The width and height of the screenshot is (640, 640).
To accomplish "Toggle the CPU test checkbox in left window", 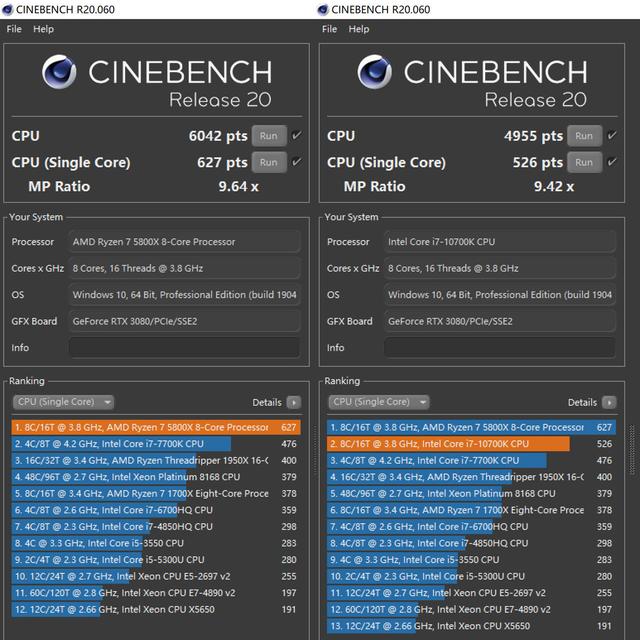I will point(297,135).
